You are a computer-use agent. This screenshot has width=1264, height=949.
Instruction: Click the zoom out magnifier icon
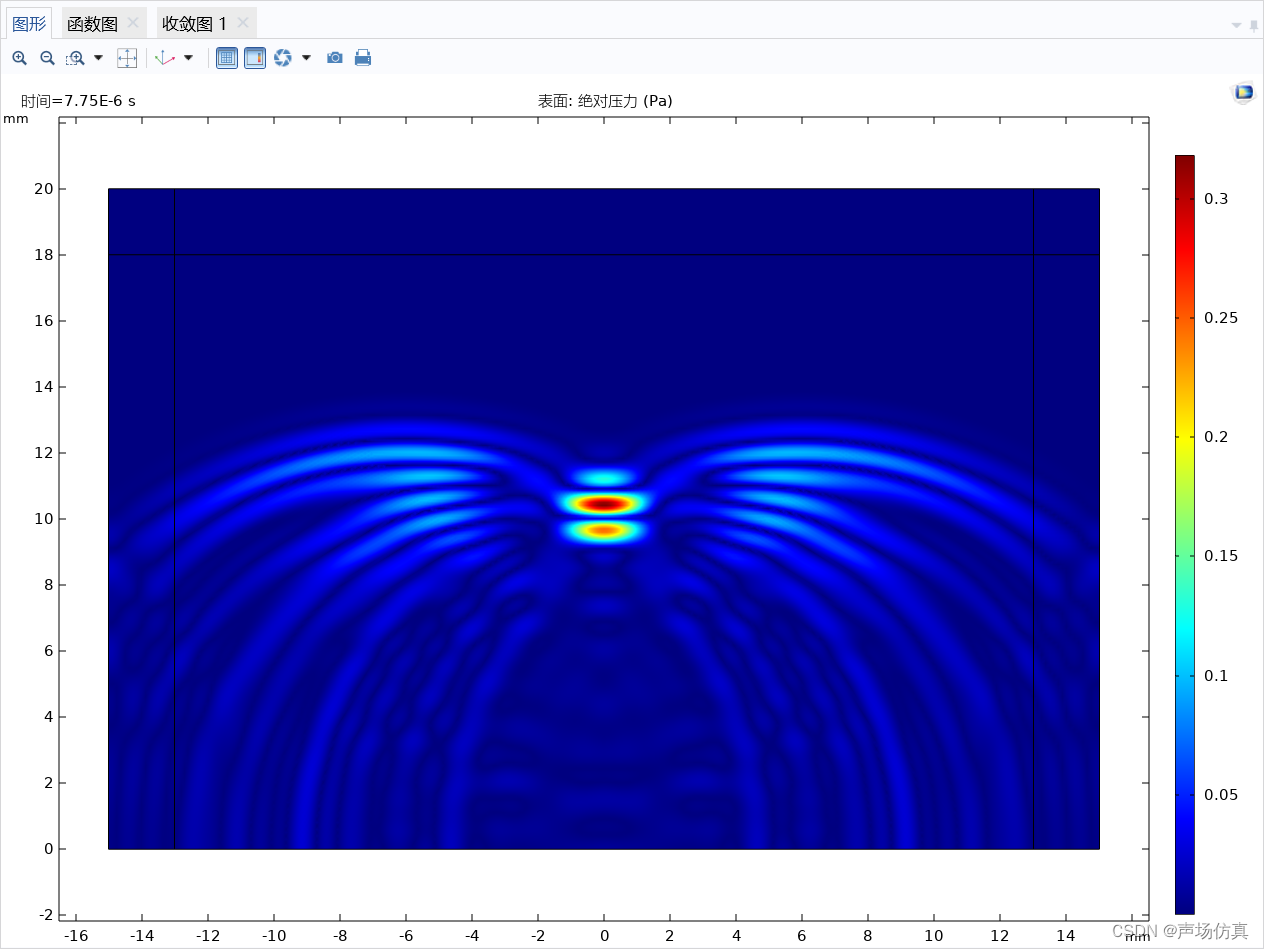point(47,58)
